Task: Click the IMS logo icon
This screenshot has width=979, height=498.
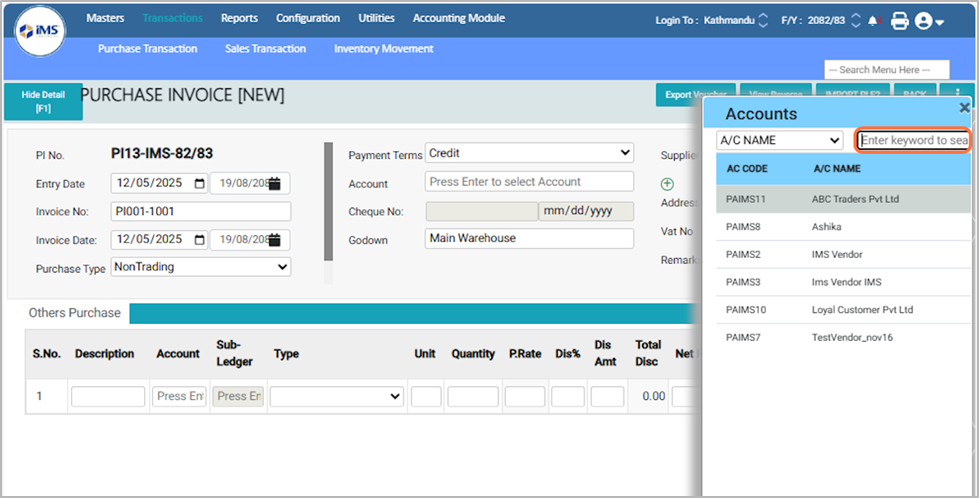Action: [x=40, y=31]
